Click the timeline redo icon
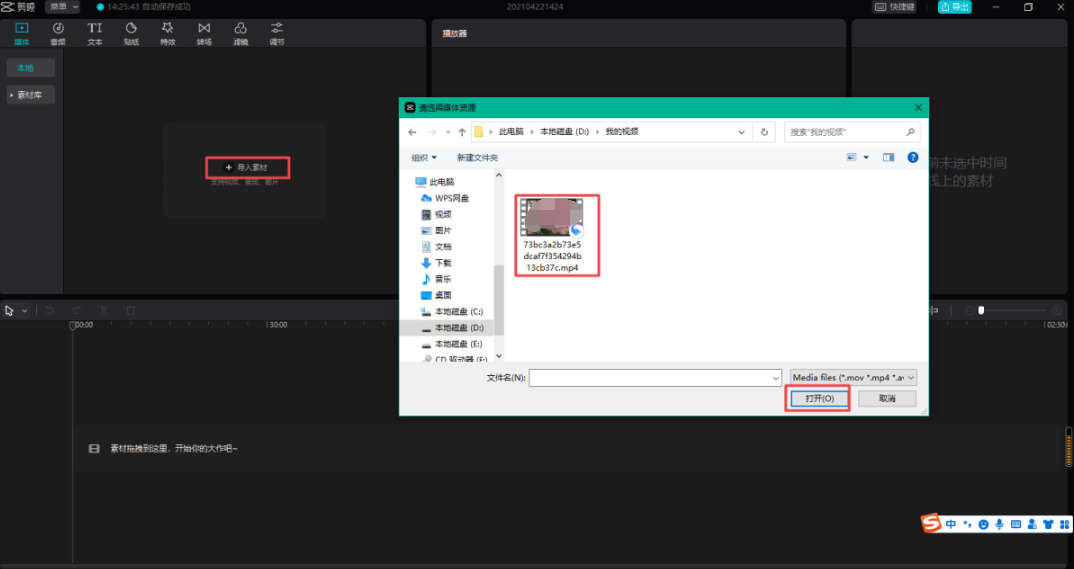The width and height of the screenshot is (1074, 569). coord(77,311)
